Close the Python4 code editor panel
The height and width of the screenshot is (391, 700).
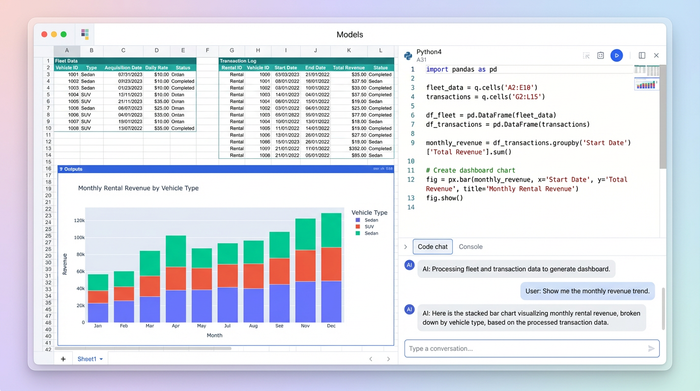point(656,55)
